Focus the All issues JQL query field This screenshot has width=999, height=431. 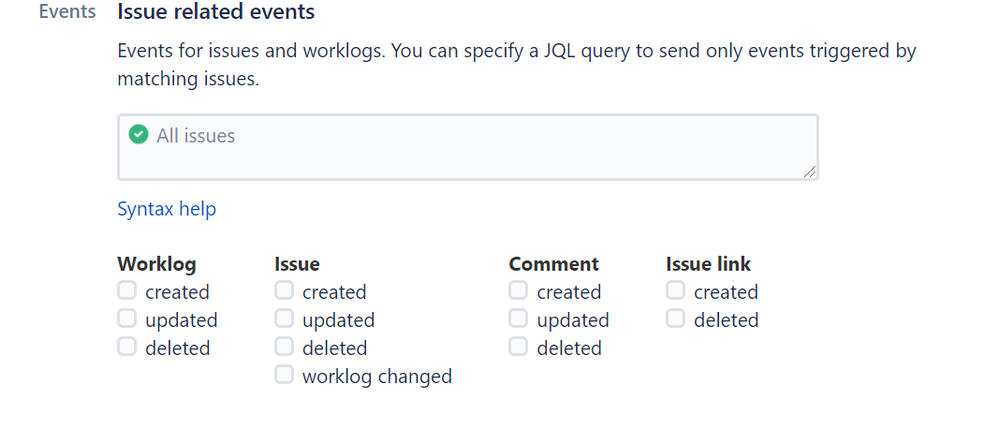(468, 147)
